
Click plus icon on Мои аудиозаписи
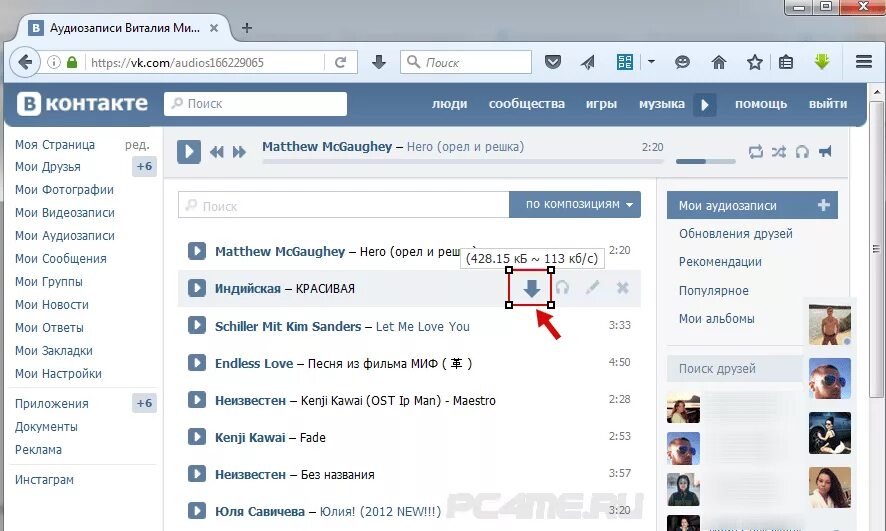(824, 205)
